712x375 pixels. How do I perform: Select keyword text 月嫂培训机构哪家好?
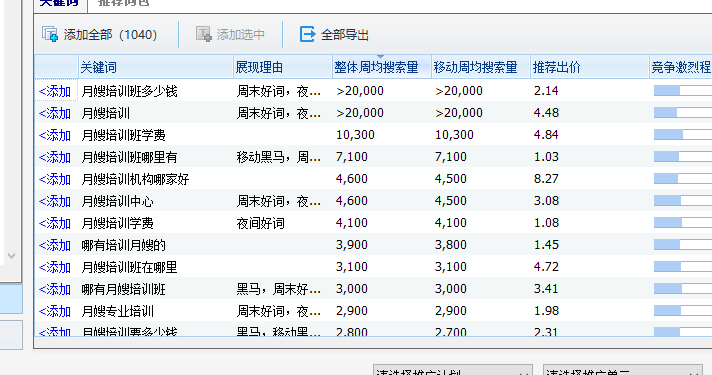[x=135, y=179]
